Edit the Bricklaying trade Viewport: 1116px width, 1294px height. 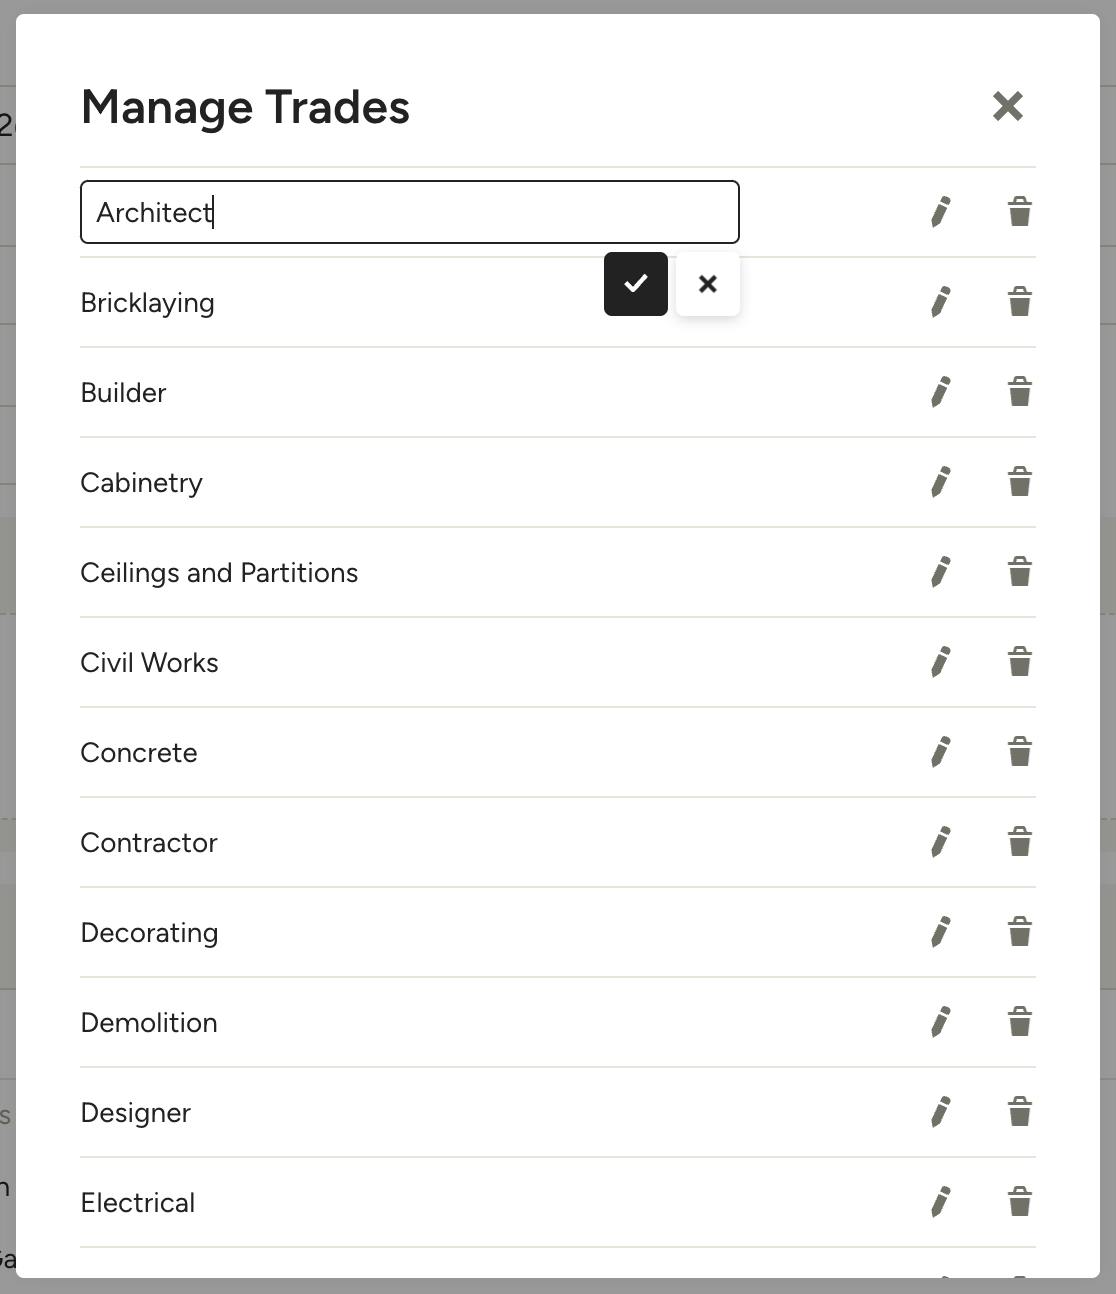pyautogui.click(x=940, y=302)
